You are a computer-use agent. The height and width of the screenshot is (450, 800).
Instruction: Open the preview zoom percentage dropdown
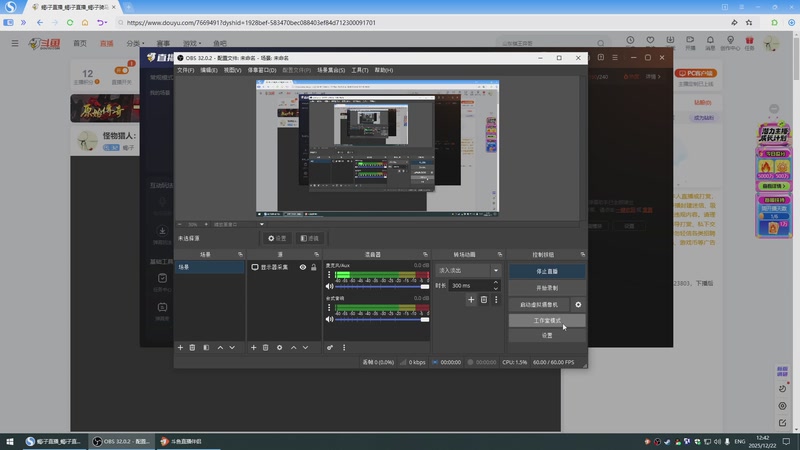pyautogui.click(x=193, y=225)
